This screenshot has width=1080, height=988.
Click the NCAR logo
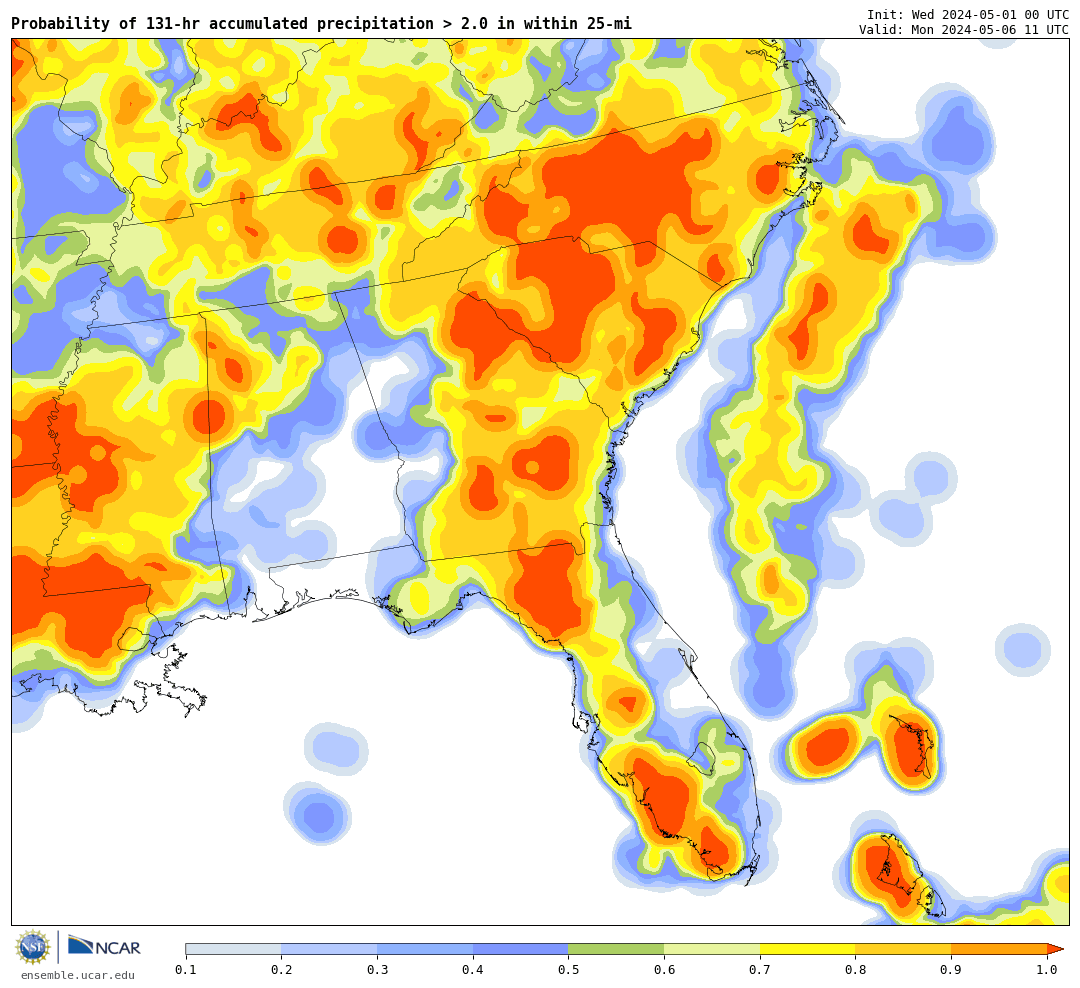[x=104, y=947]
